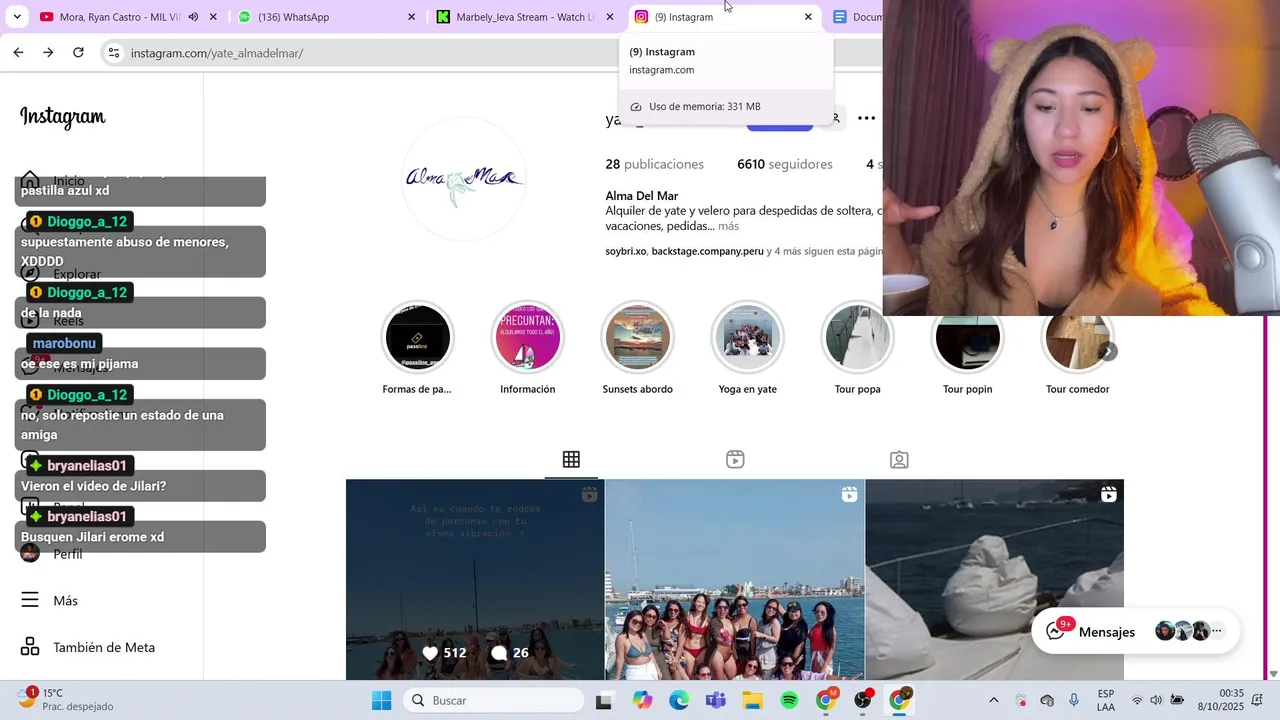This screenshot has width=1280, height=720.
Task: Open Yoga en yate story highlight
Action: (747, 338)
